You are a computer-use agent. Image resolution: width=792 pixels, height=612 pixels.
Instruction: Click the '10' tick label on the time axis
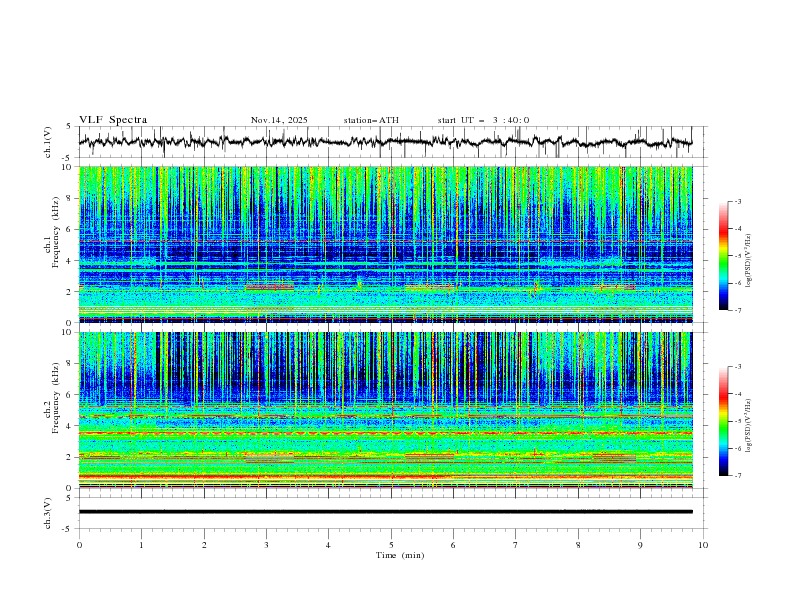(x=703, y=545)
